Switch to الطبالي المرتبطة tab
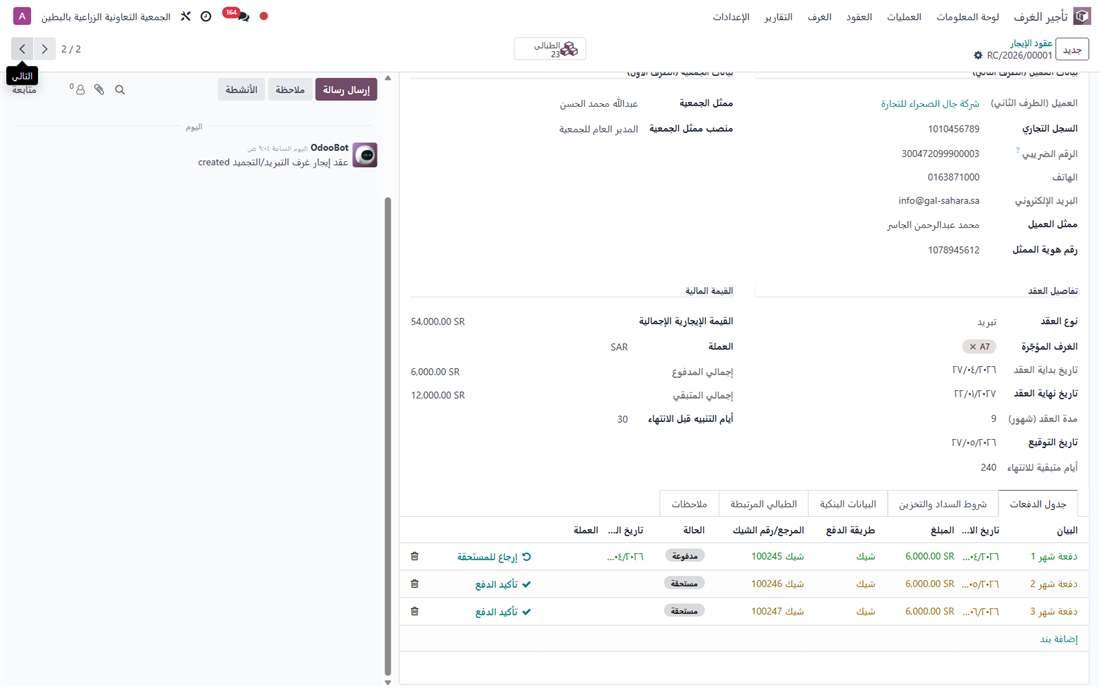Screen dimensions: 1100x688 [x=763, y=504]
